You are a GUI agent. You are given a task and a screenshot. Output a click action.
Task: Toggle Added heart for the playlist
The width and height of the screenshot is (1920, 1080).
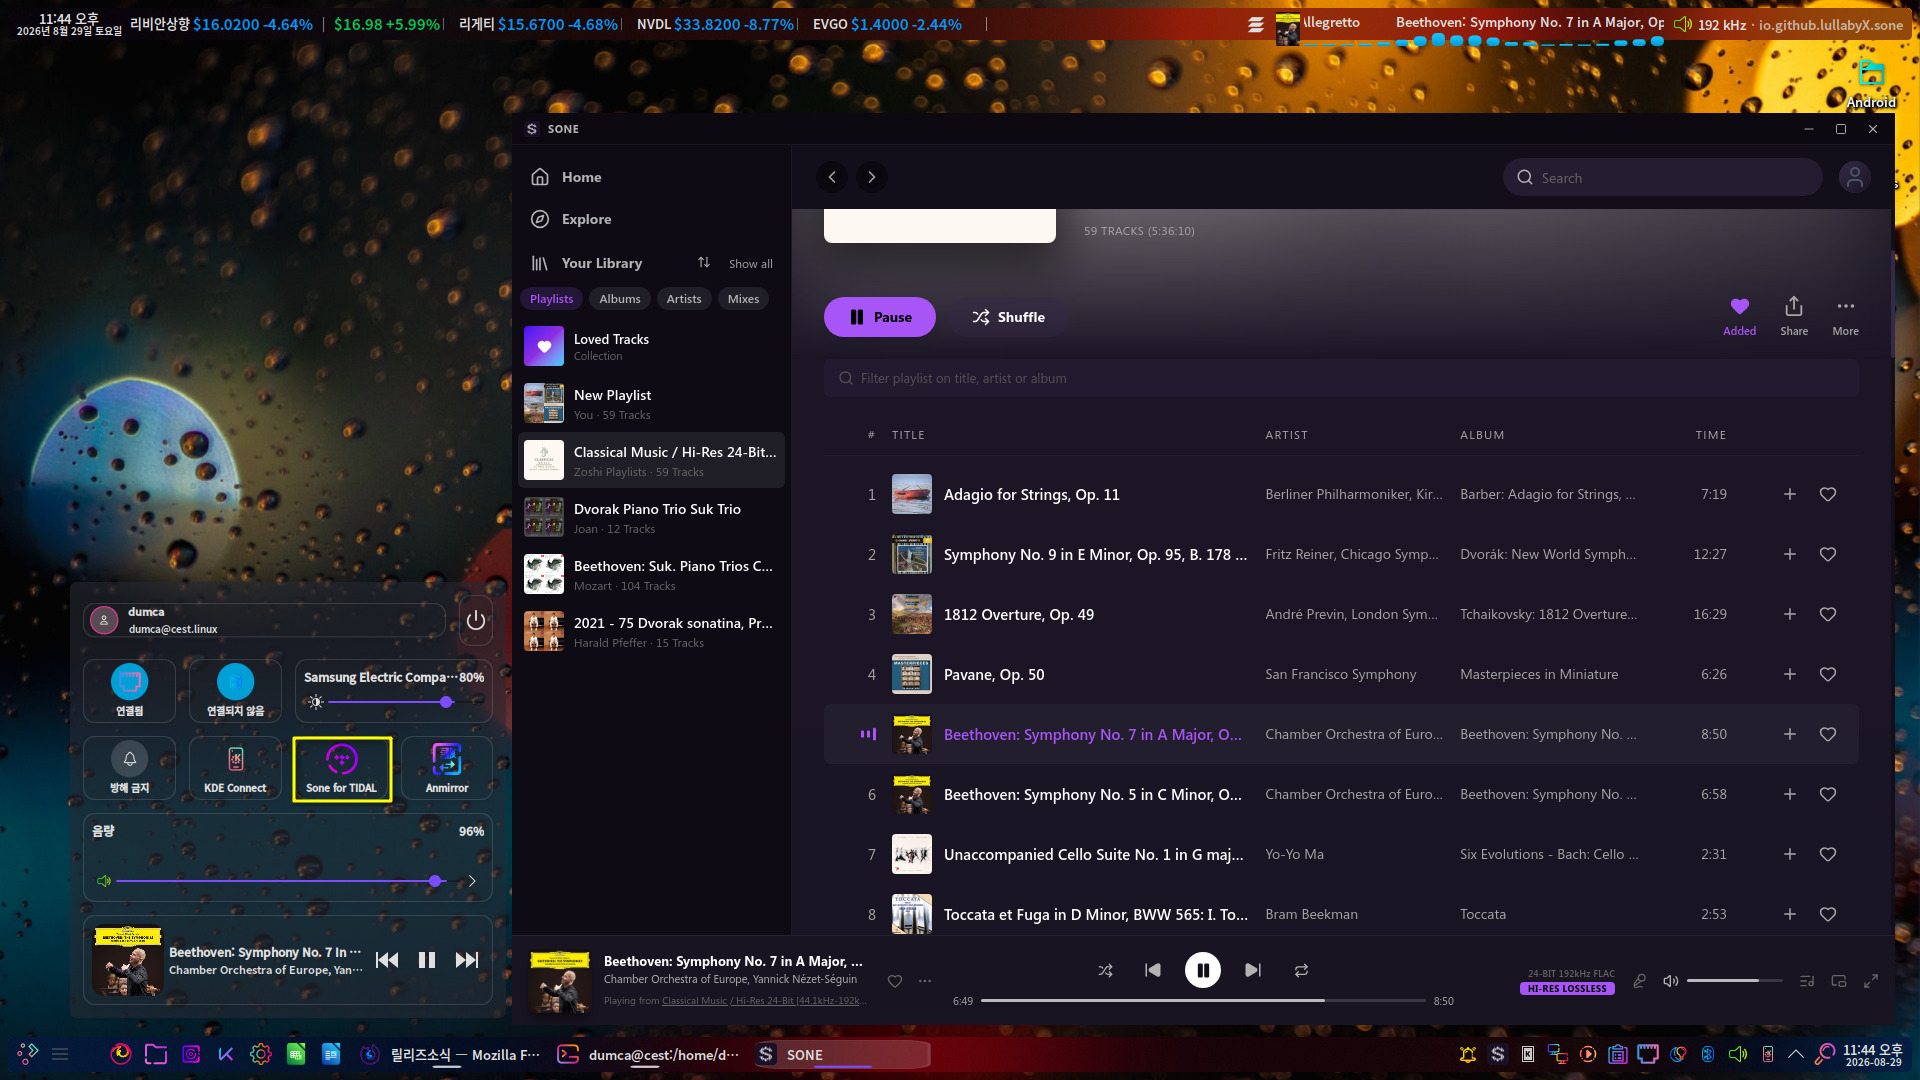1740,316
